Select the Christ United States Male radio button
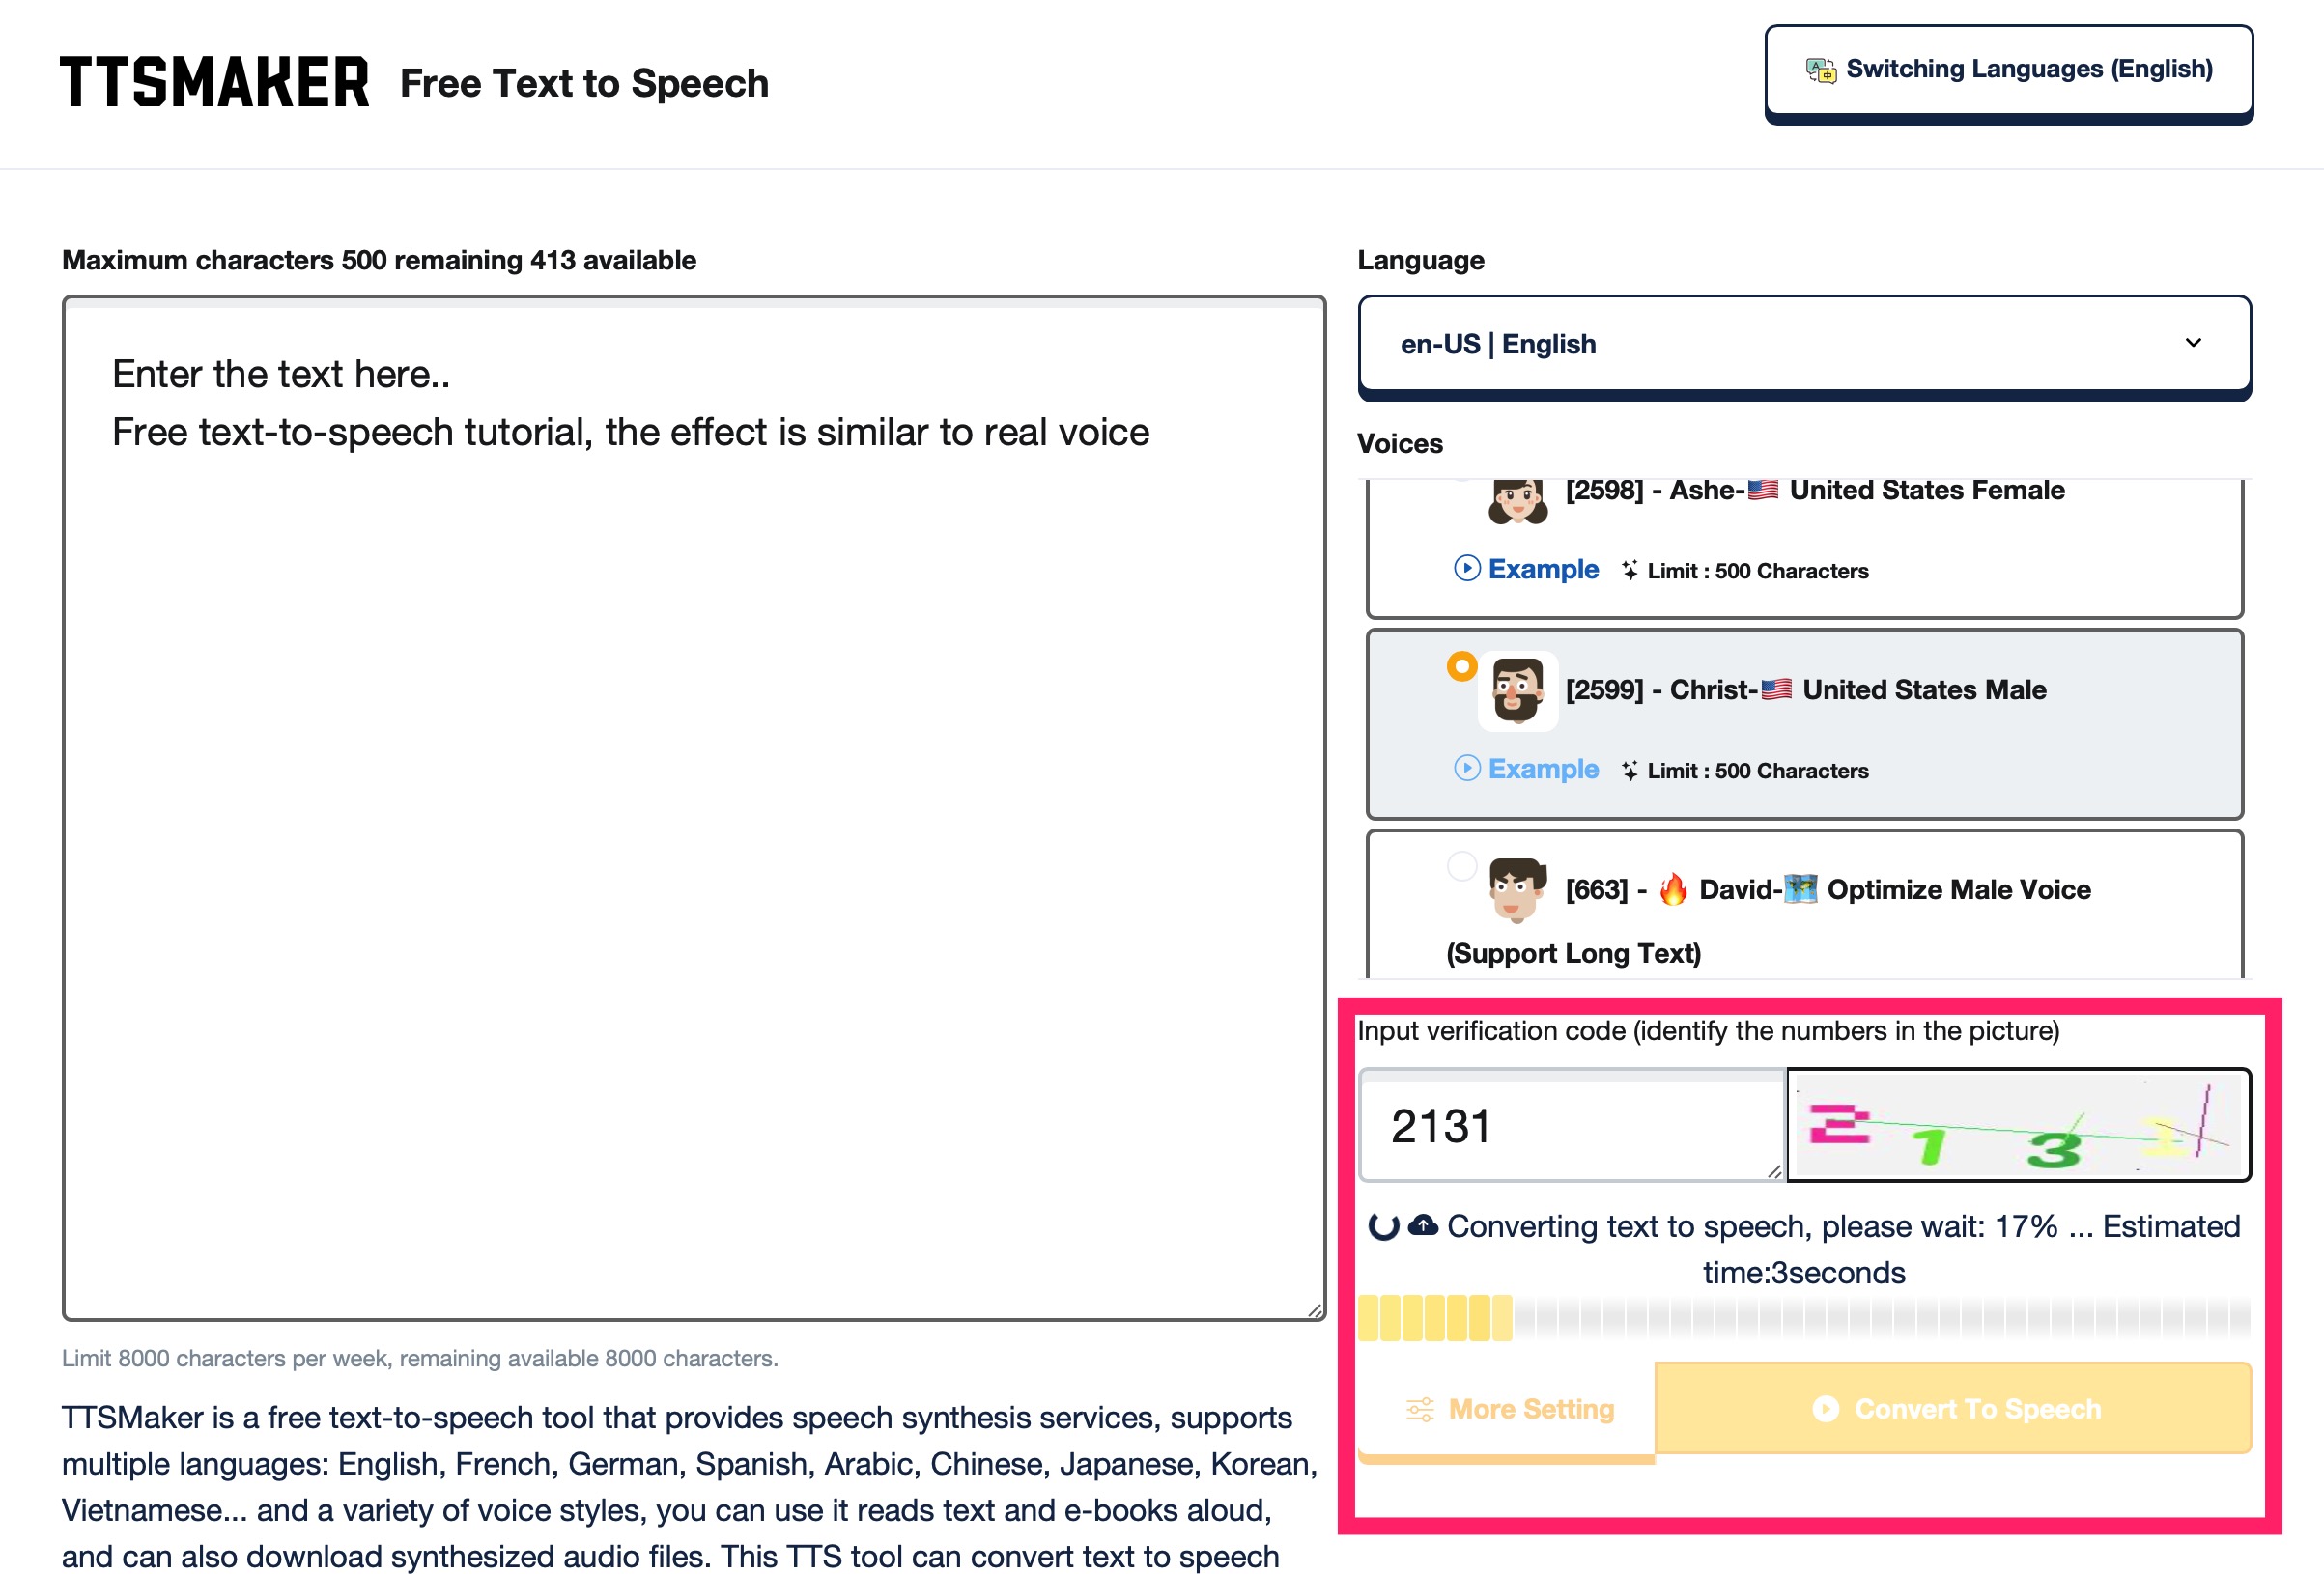Screen dimensions: 2324x1574 (x=1461, y=667)
